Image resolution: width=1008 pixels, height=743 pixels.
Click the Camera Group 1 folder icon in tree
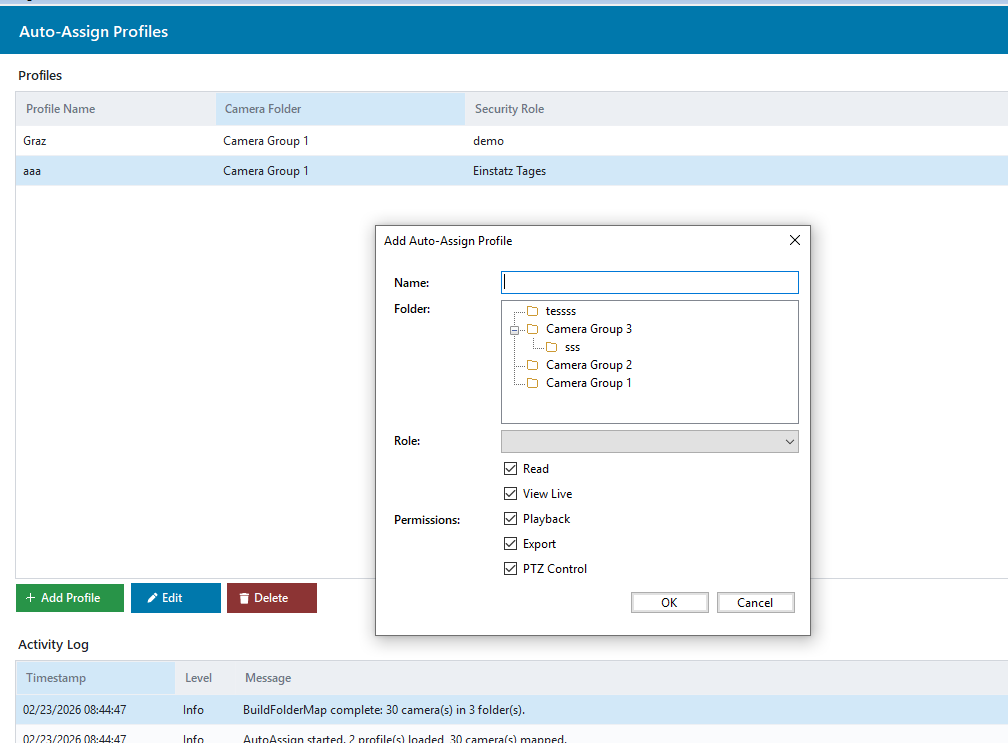pyautogui.click(x=533, y=383)
